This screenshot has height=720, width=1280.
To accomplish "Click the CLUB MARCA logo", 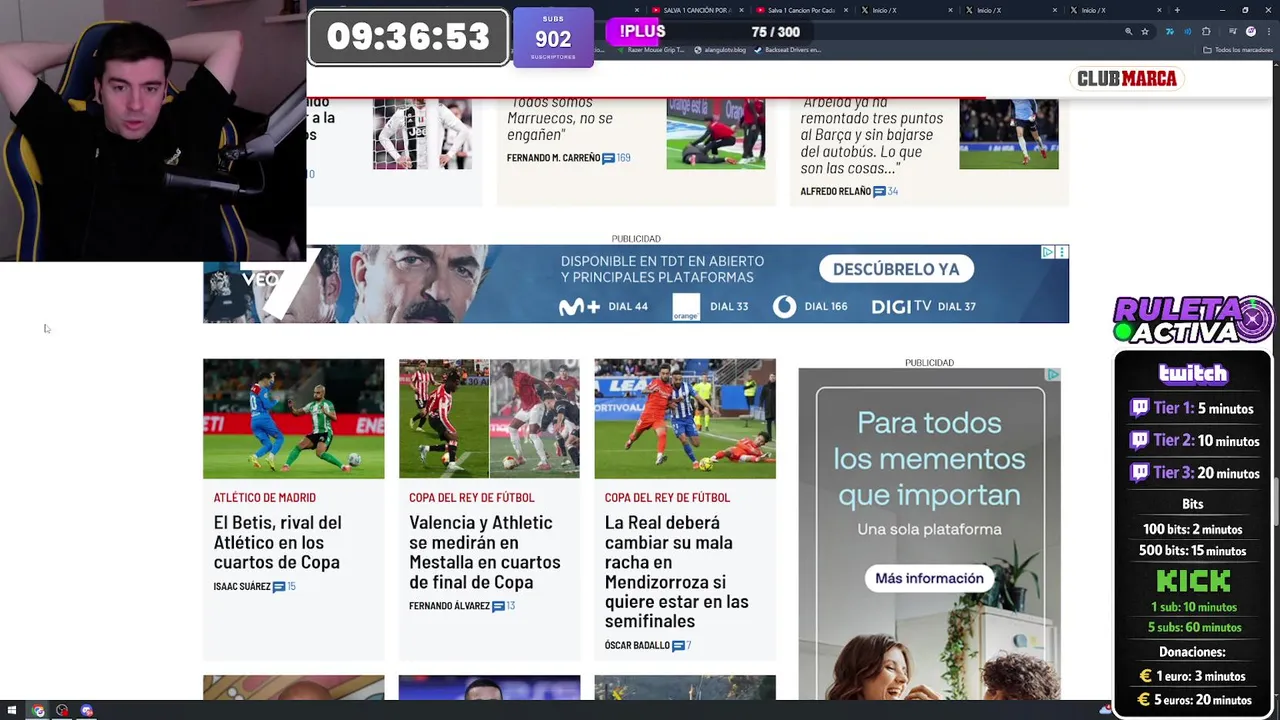I will pyautogui.click(x=1127, y=79).
